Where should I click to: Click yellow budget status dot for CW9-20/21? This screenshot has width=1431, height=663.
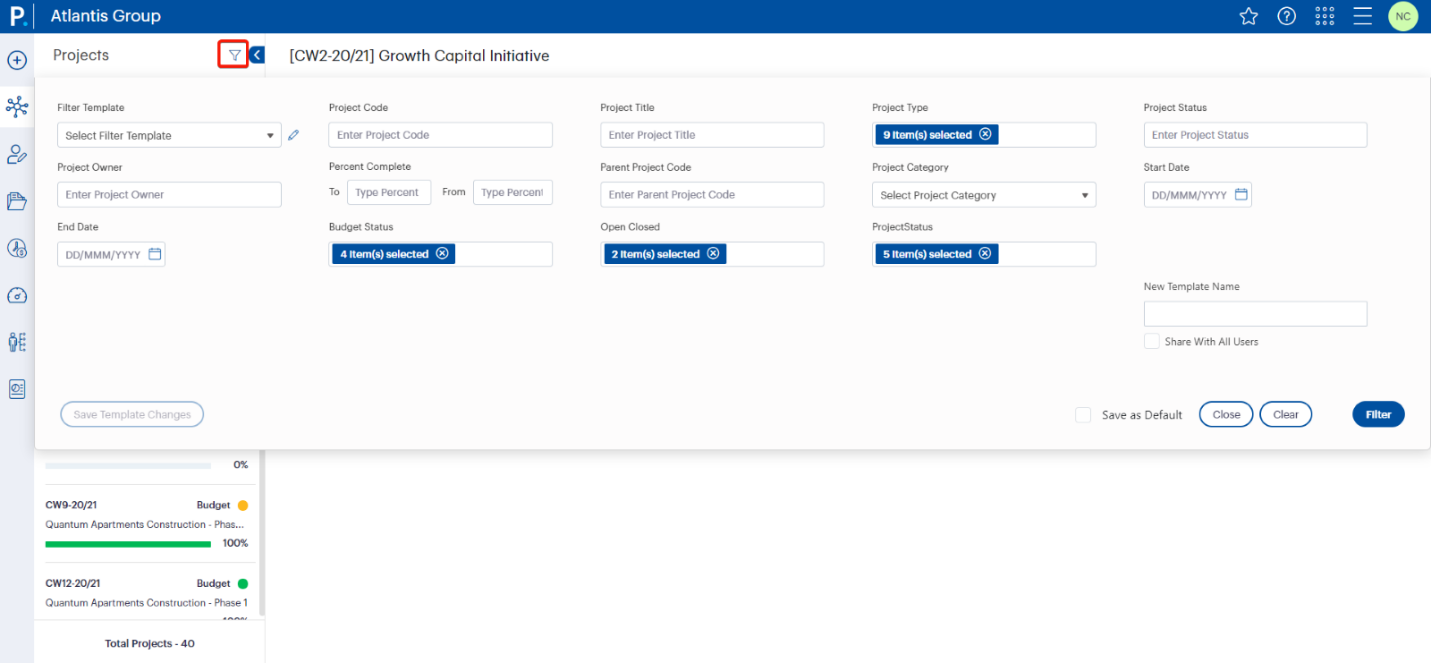(243, 506)
